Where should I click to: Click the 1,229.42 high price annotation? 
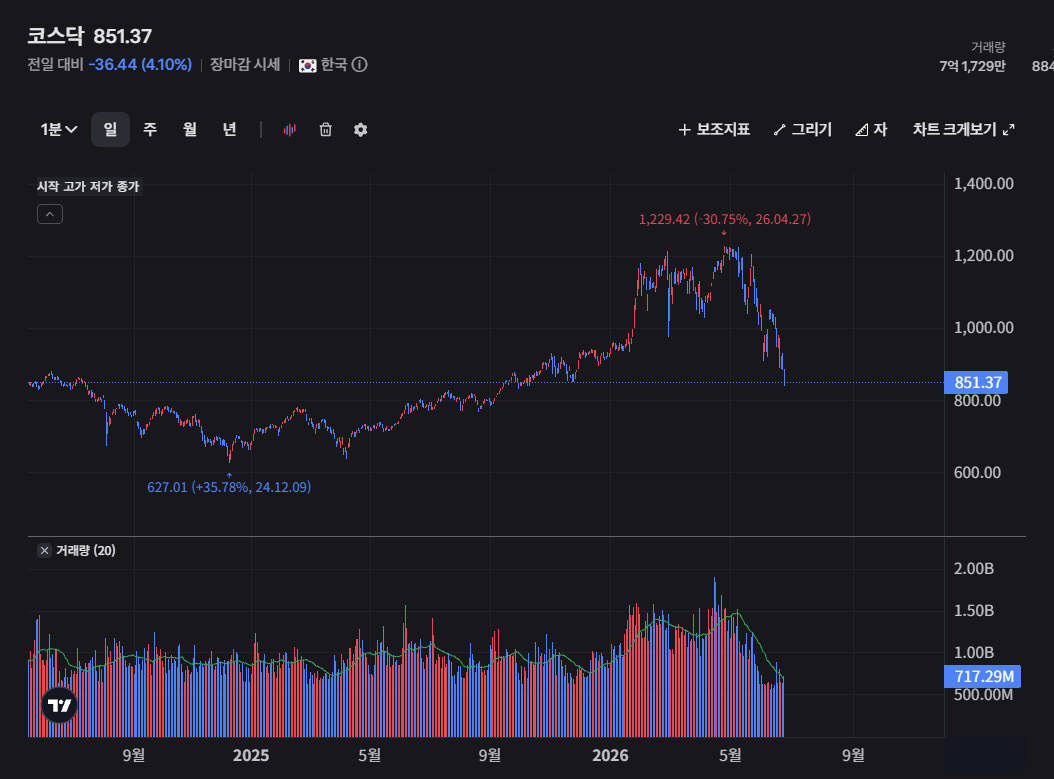[725, 219]
